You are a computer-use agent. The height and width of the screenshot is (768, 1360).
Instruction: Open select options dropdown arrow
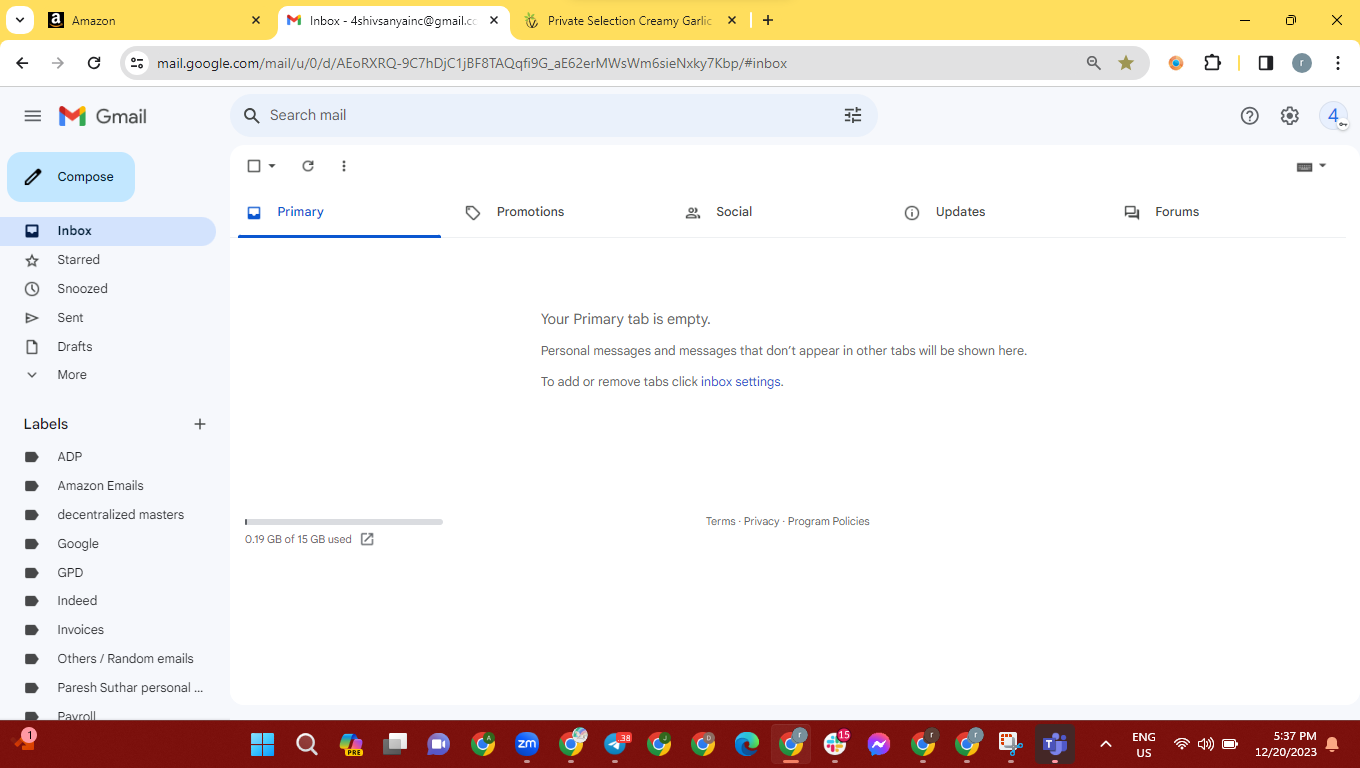point(272,166)
